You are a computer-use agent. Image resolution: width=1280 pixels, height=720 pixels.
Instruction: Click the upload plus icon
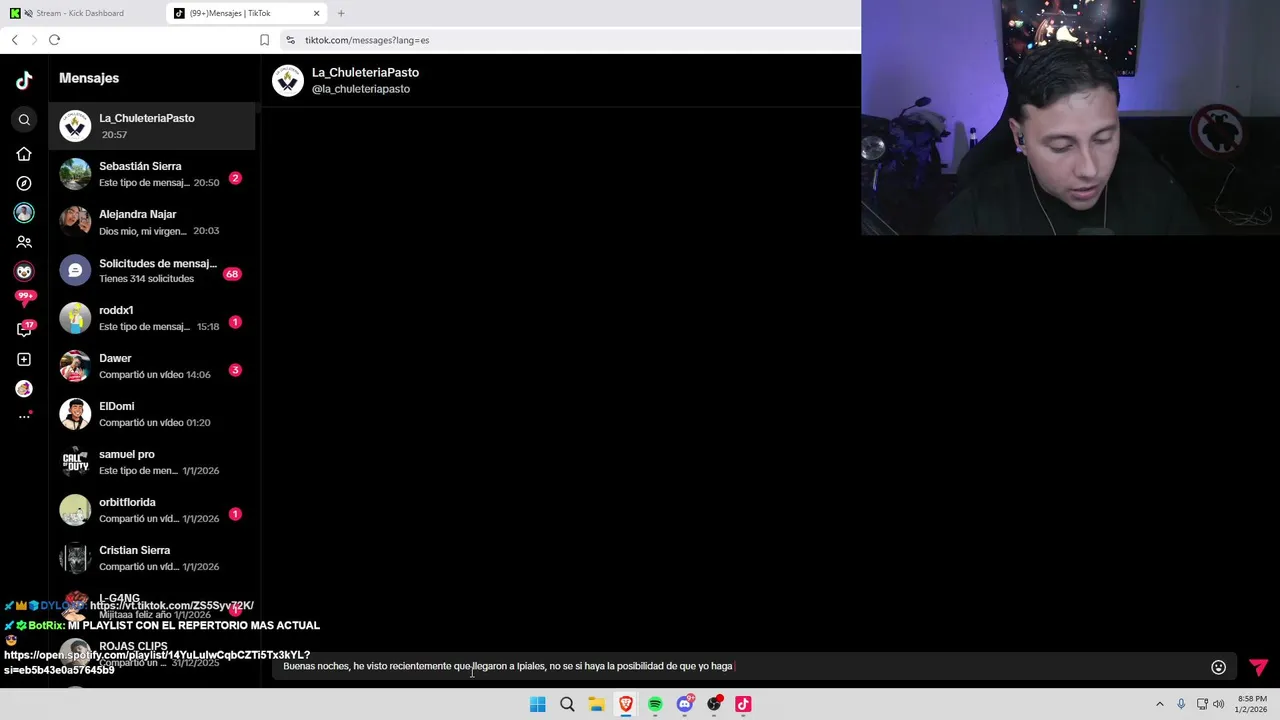24,359
